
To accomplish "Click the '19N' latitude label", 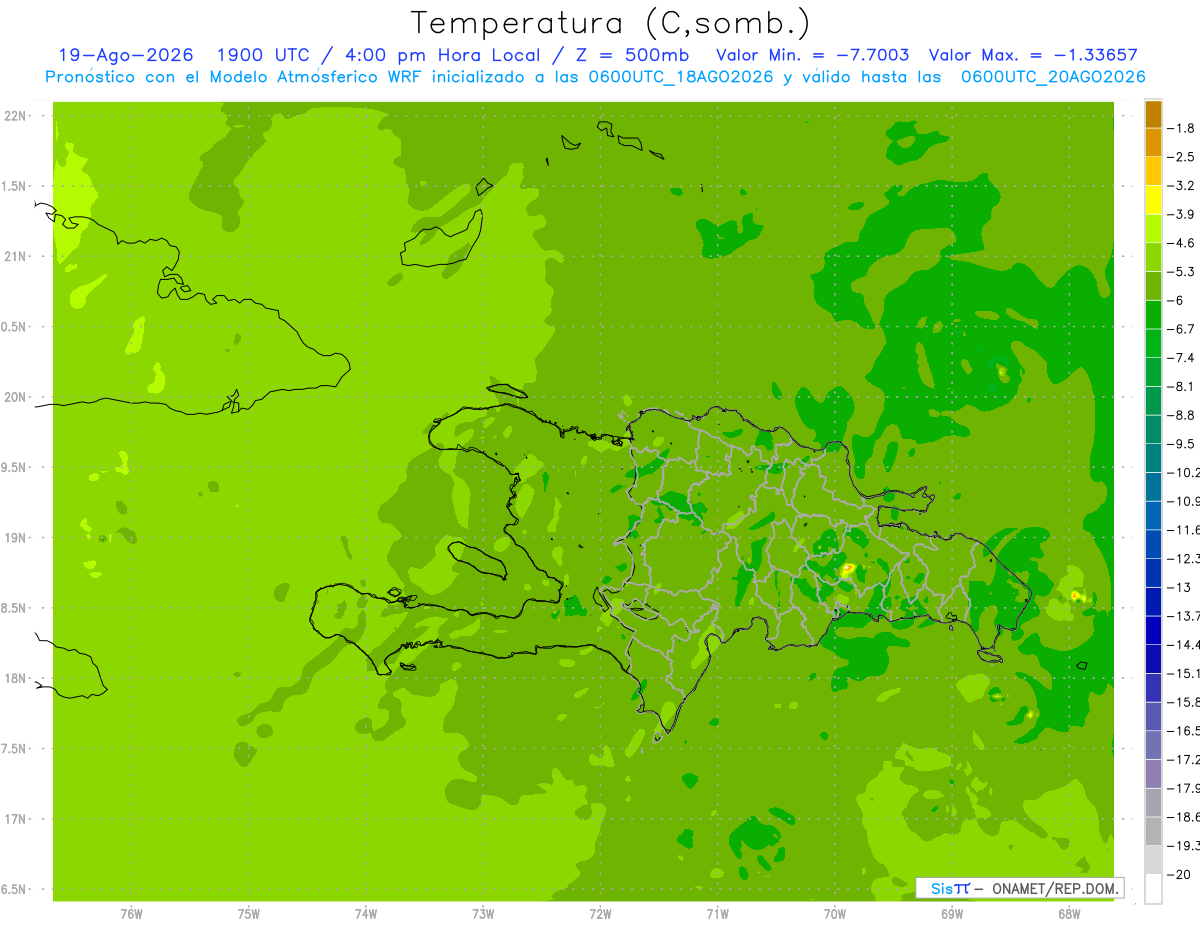I will coord(16,538).
